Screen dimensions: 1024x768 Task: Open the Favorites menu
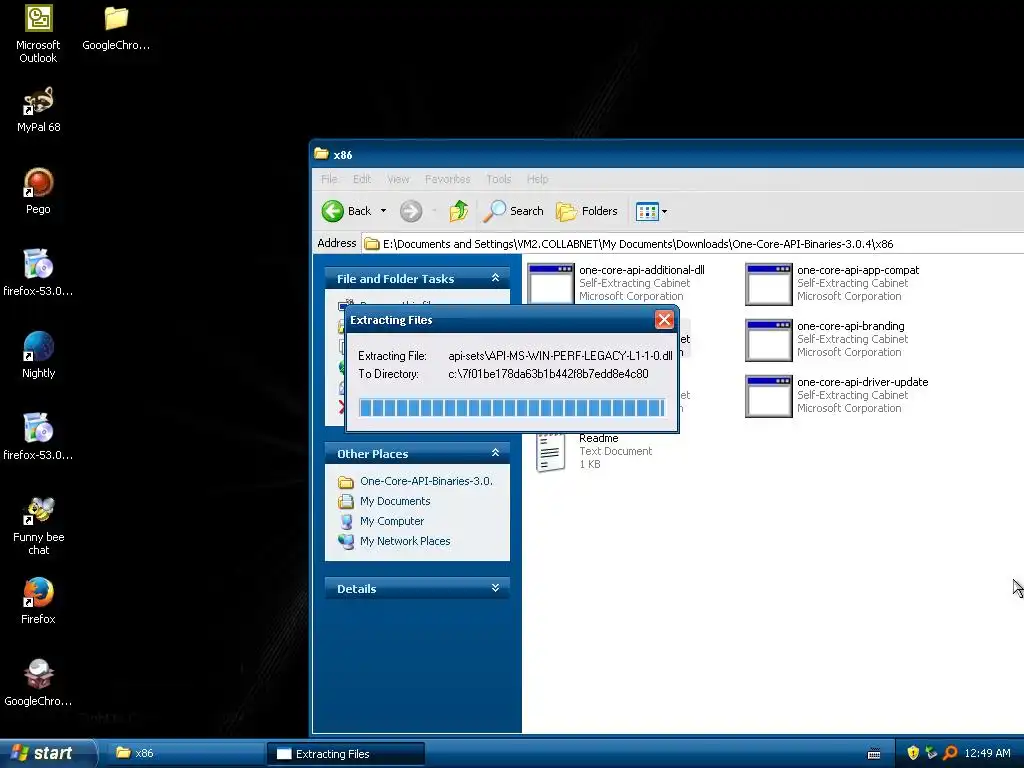pos(447,179)
